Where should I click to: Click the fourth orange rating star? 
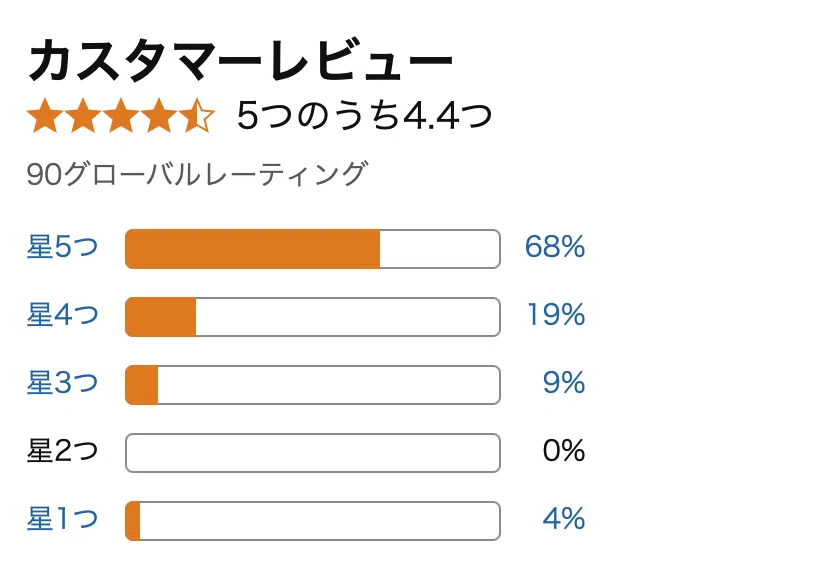point(159,115)
